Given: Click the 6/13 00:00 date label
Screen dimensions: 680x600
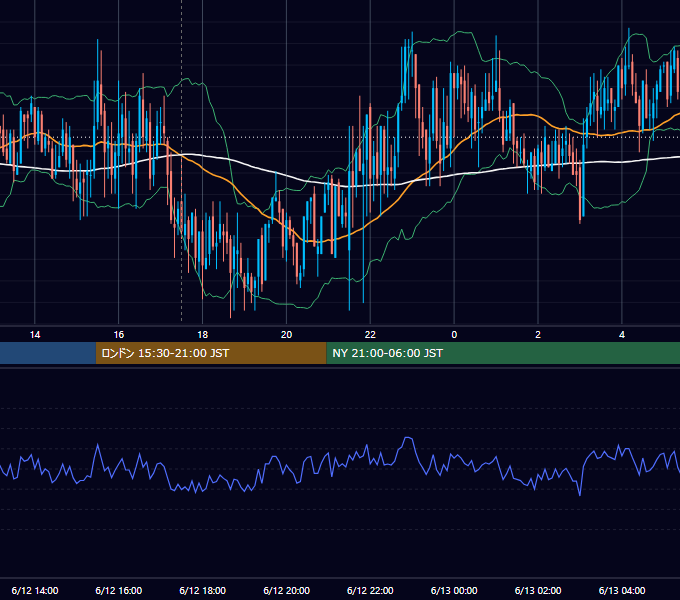Looking at the screenshot, I should click(x=454, y=590).
